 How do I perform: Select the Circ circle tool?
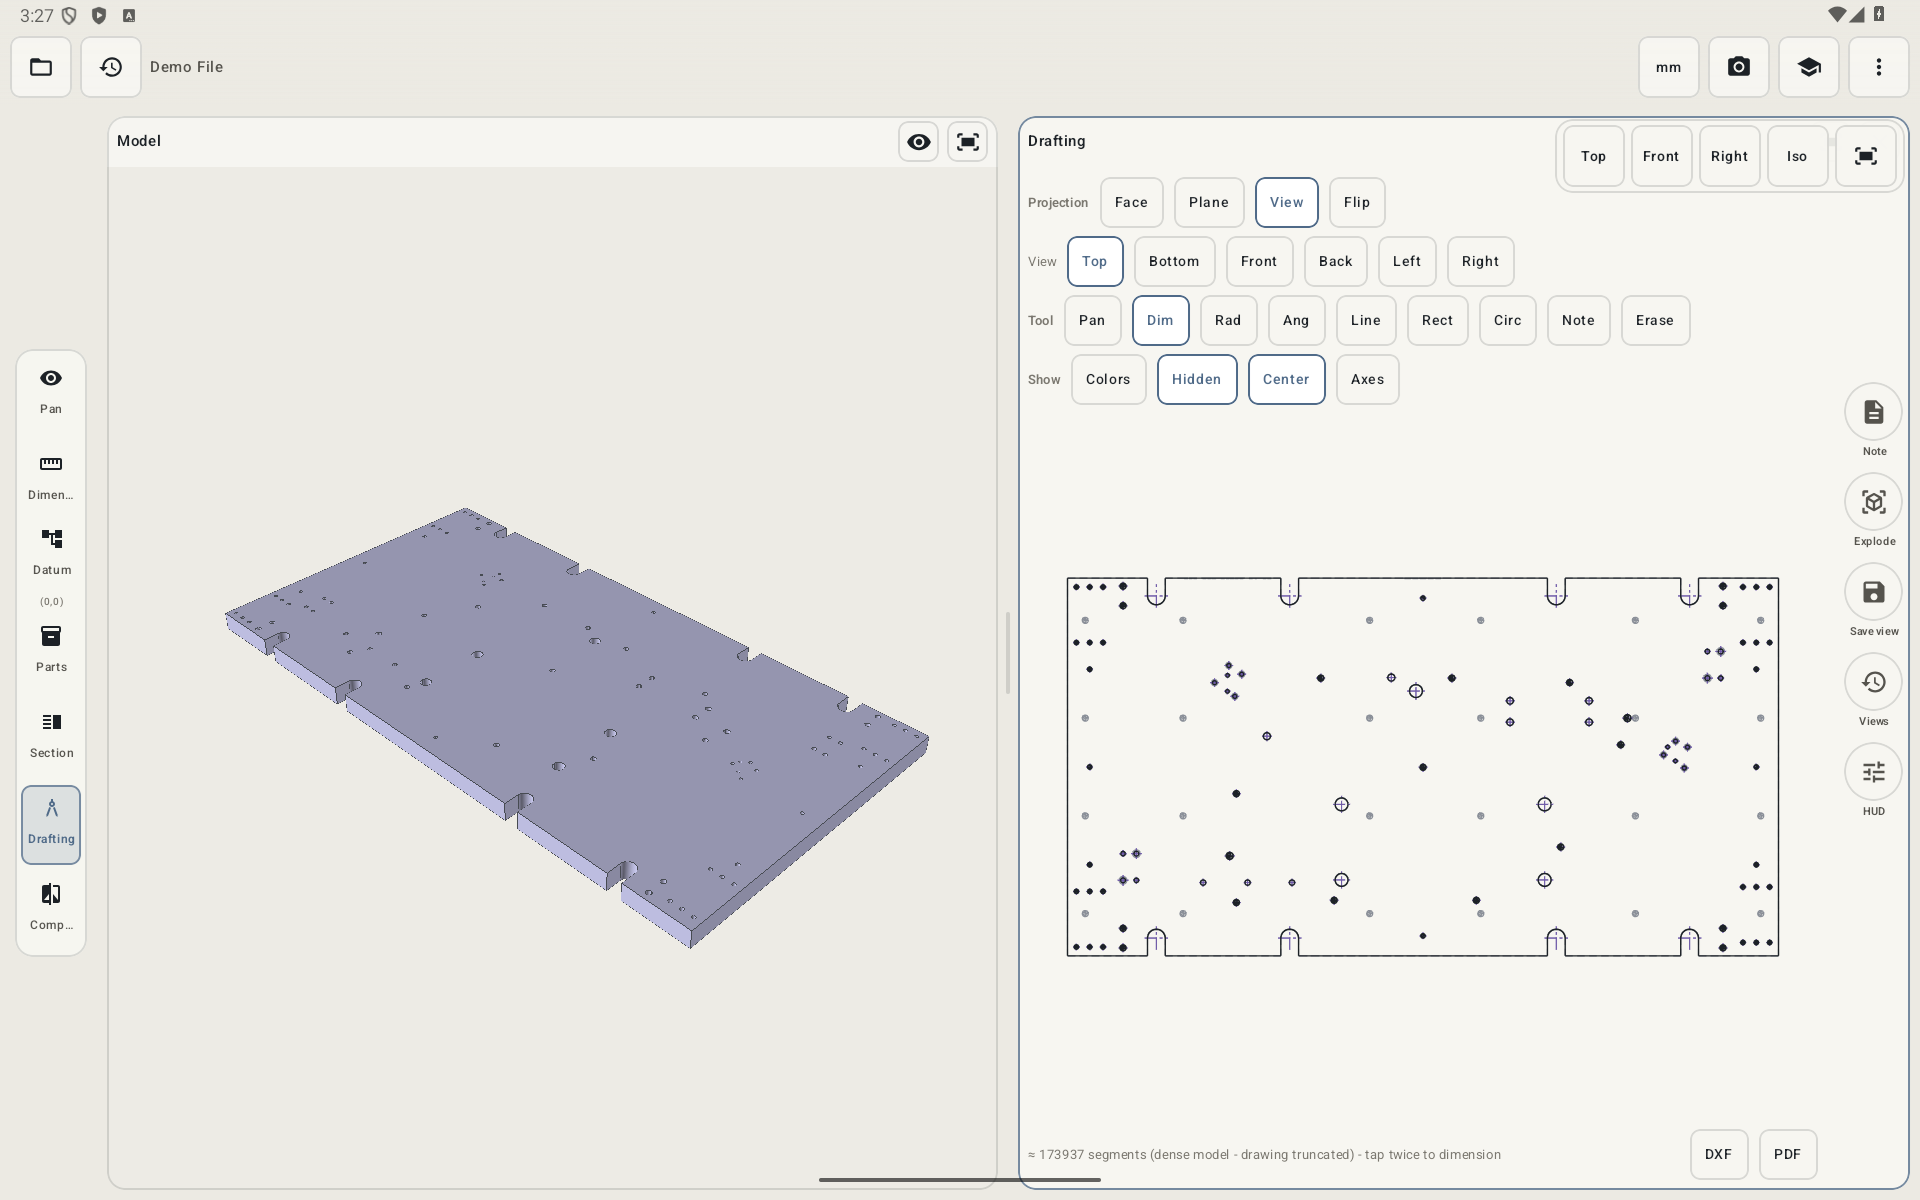pyautogui.click(x=1508, y=321)
